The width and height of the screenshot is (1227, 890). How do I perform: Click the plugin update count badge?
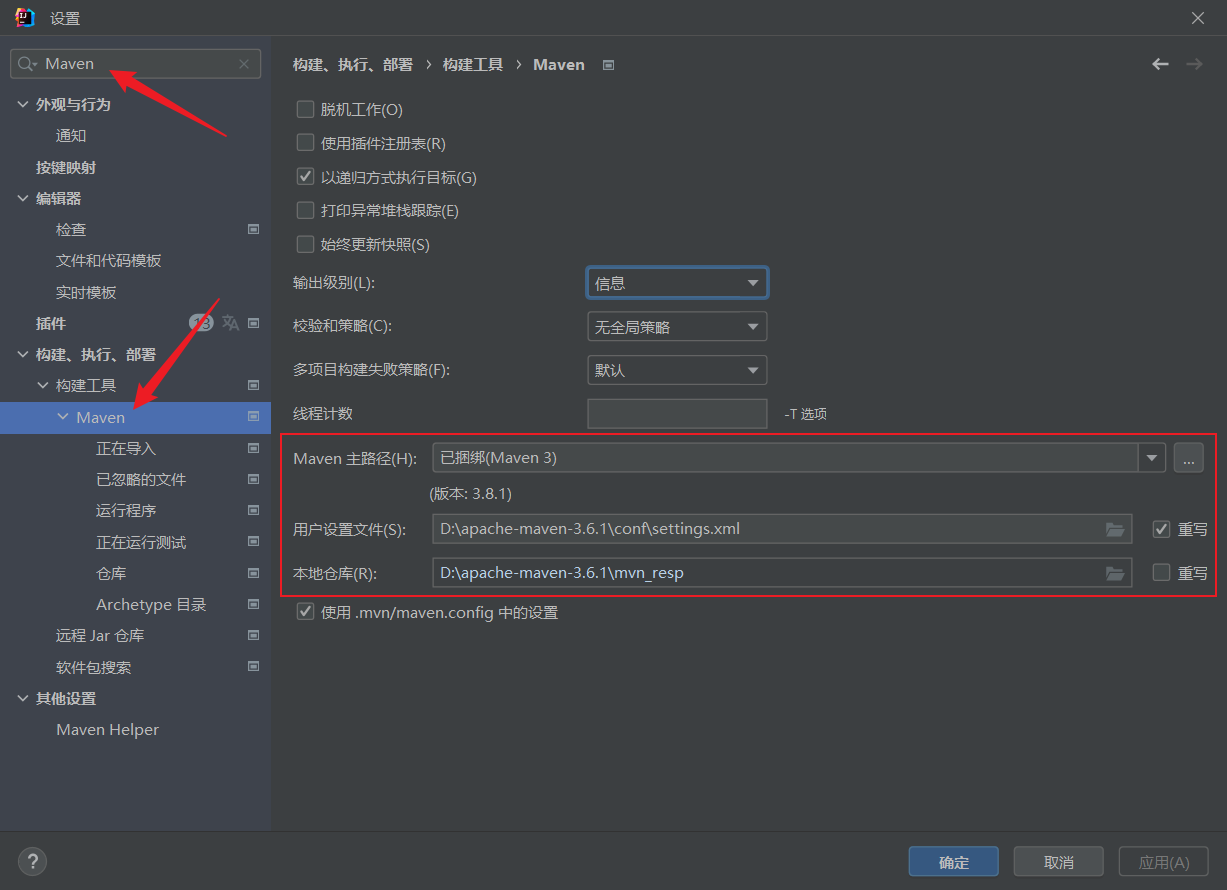[x=201, y=323]
